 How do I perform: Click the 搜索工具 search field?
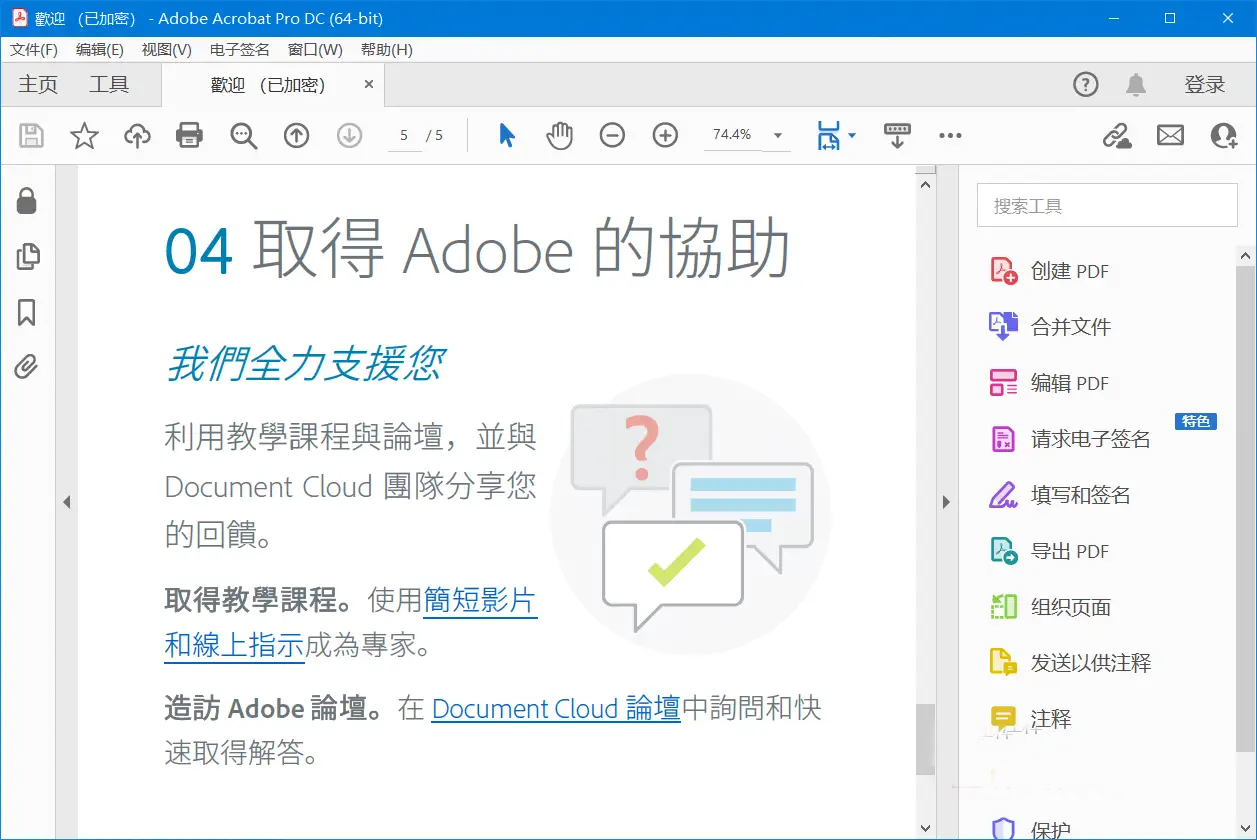[x=1107, y=205]
